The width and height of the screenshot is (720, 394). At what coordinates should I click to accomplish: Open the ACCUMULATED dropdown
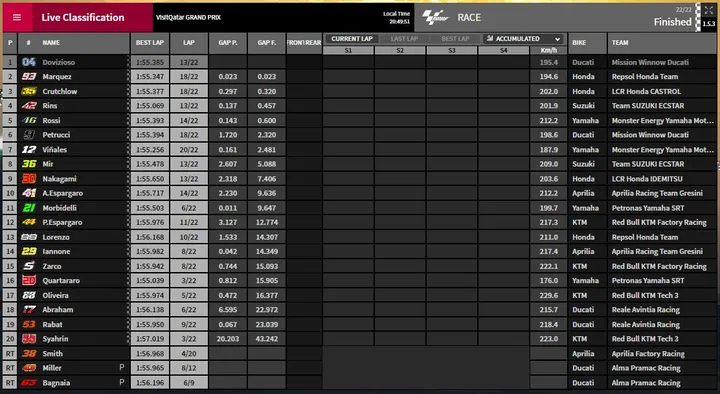click(523, 39)
